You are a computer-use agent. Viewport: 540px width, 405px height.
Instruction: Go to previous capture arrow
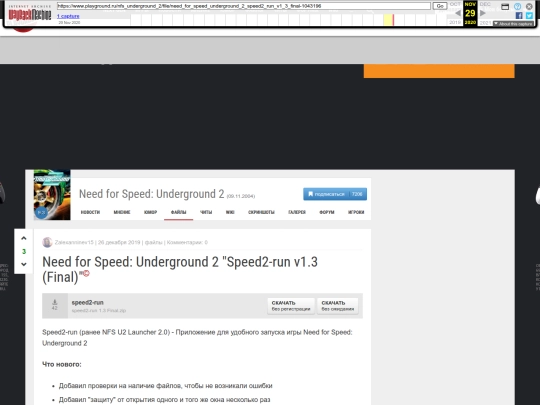(x=458, y=13)
